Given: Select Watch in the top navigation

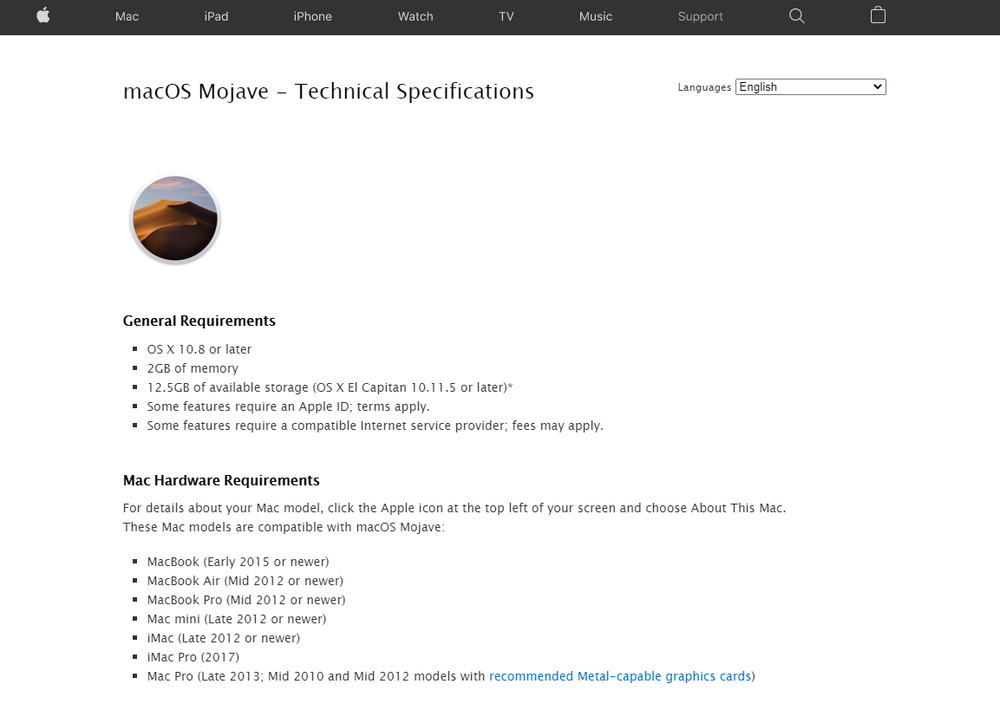Looking at the screenshot, I should 415,17.
